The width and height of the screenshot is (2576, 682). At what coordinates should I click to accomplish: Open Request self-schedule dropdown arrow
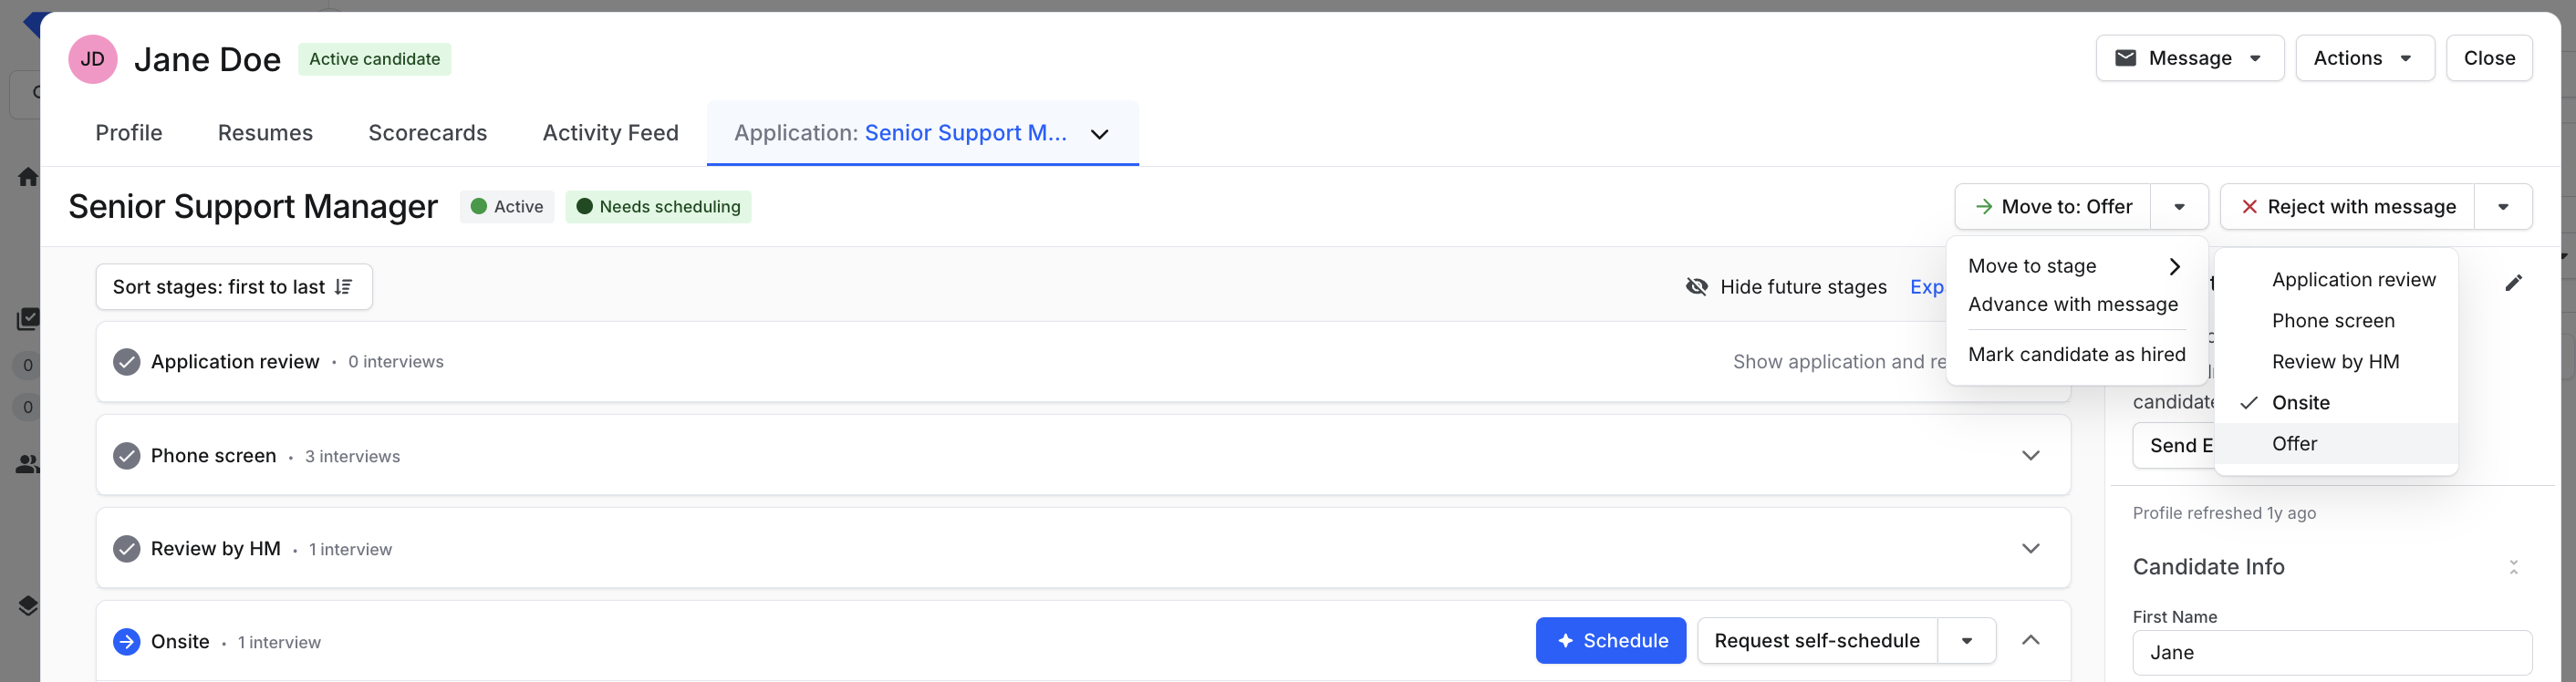pos(1967,641)
